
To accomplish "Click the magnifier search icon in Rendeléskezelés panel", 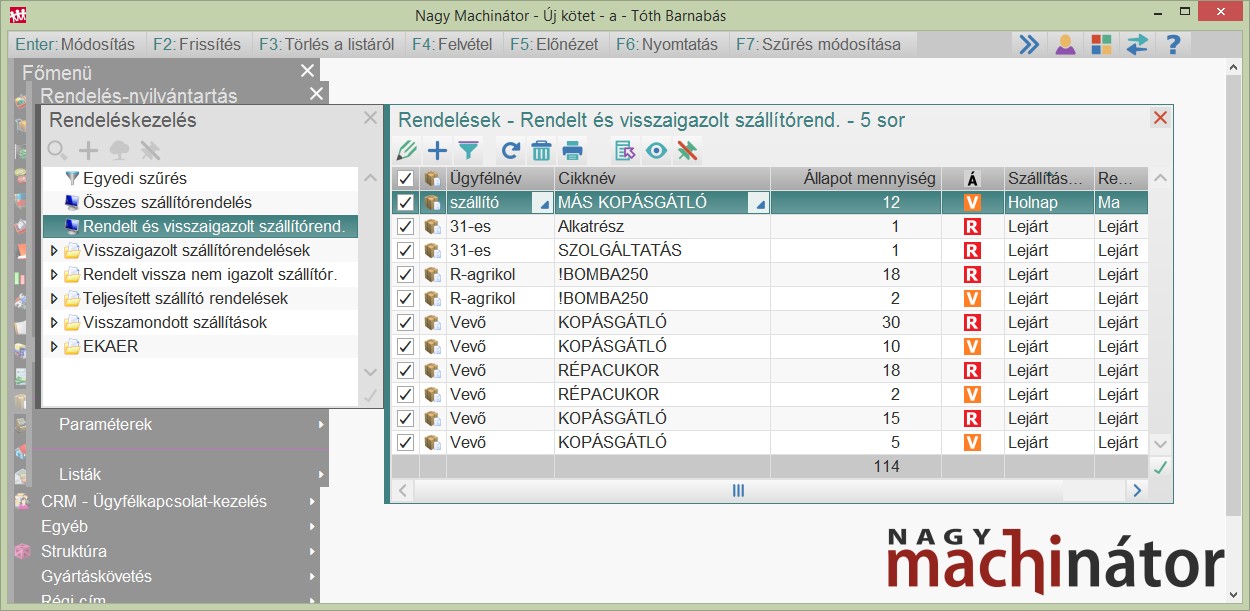I will [58, 151].
